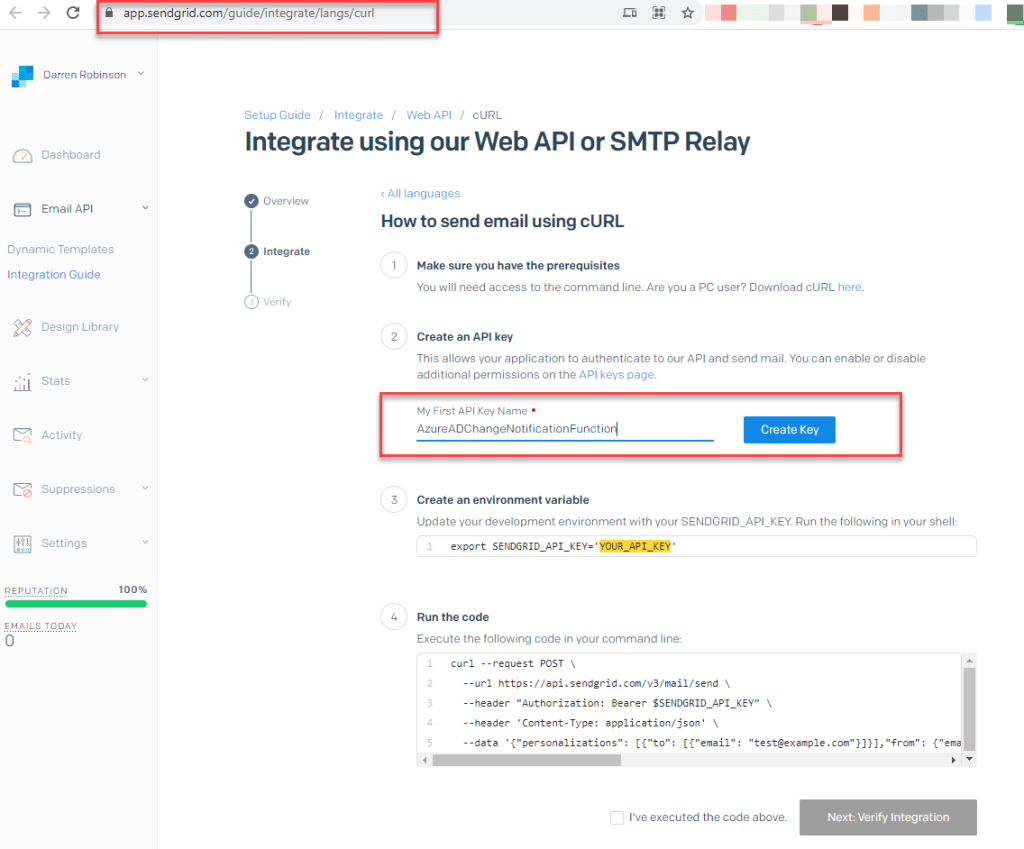Click the QR code icon in address bar
The height and width of the screenshot is (849, 1024).
pyautogui.click(x=659, y=12)
